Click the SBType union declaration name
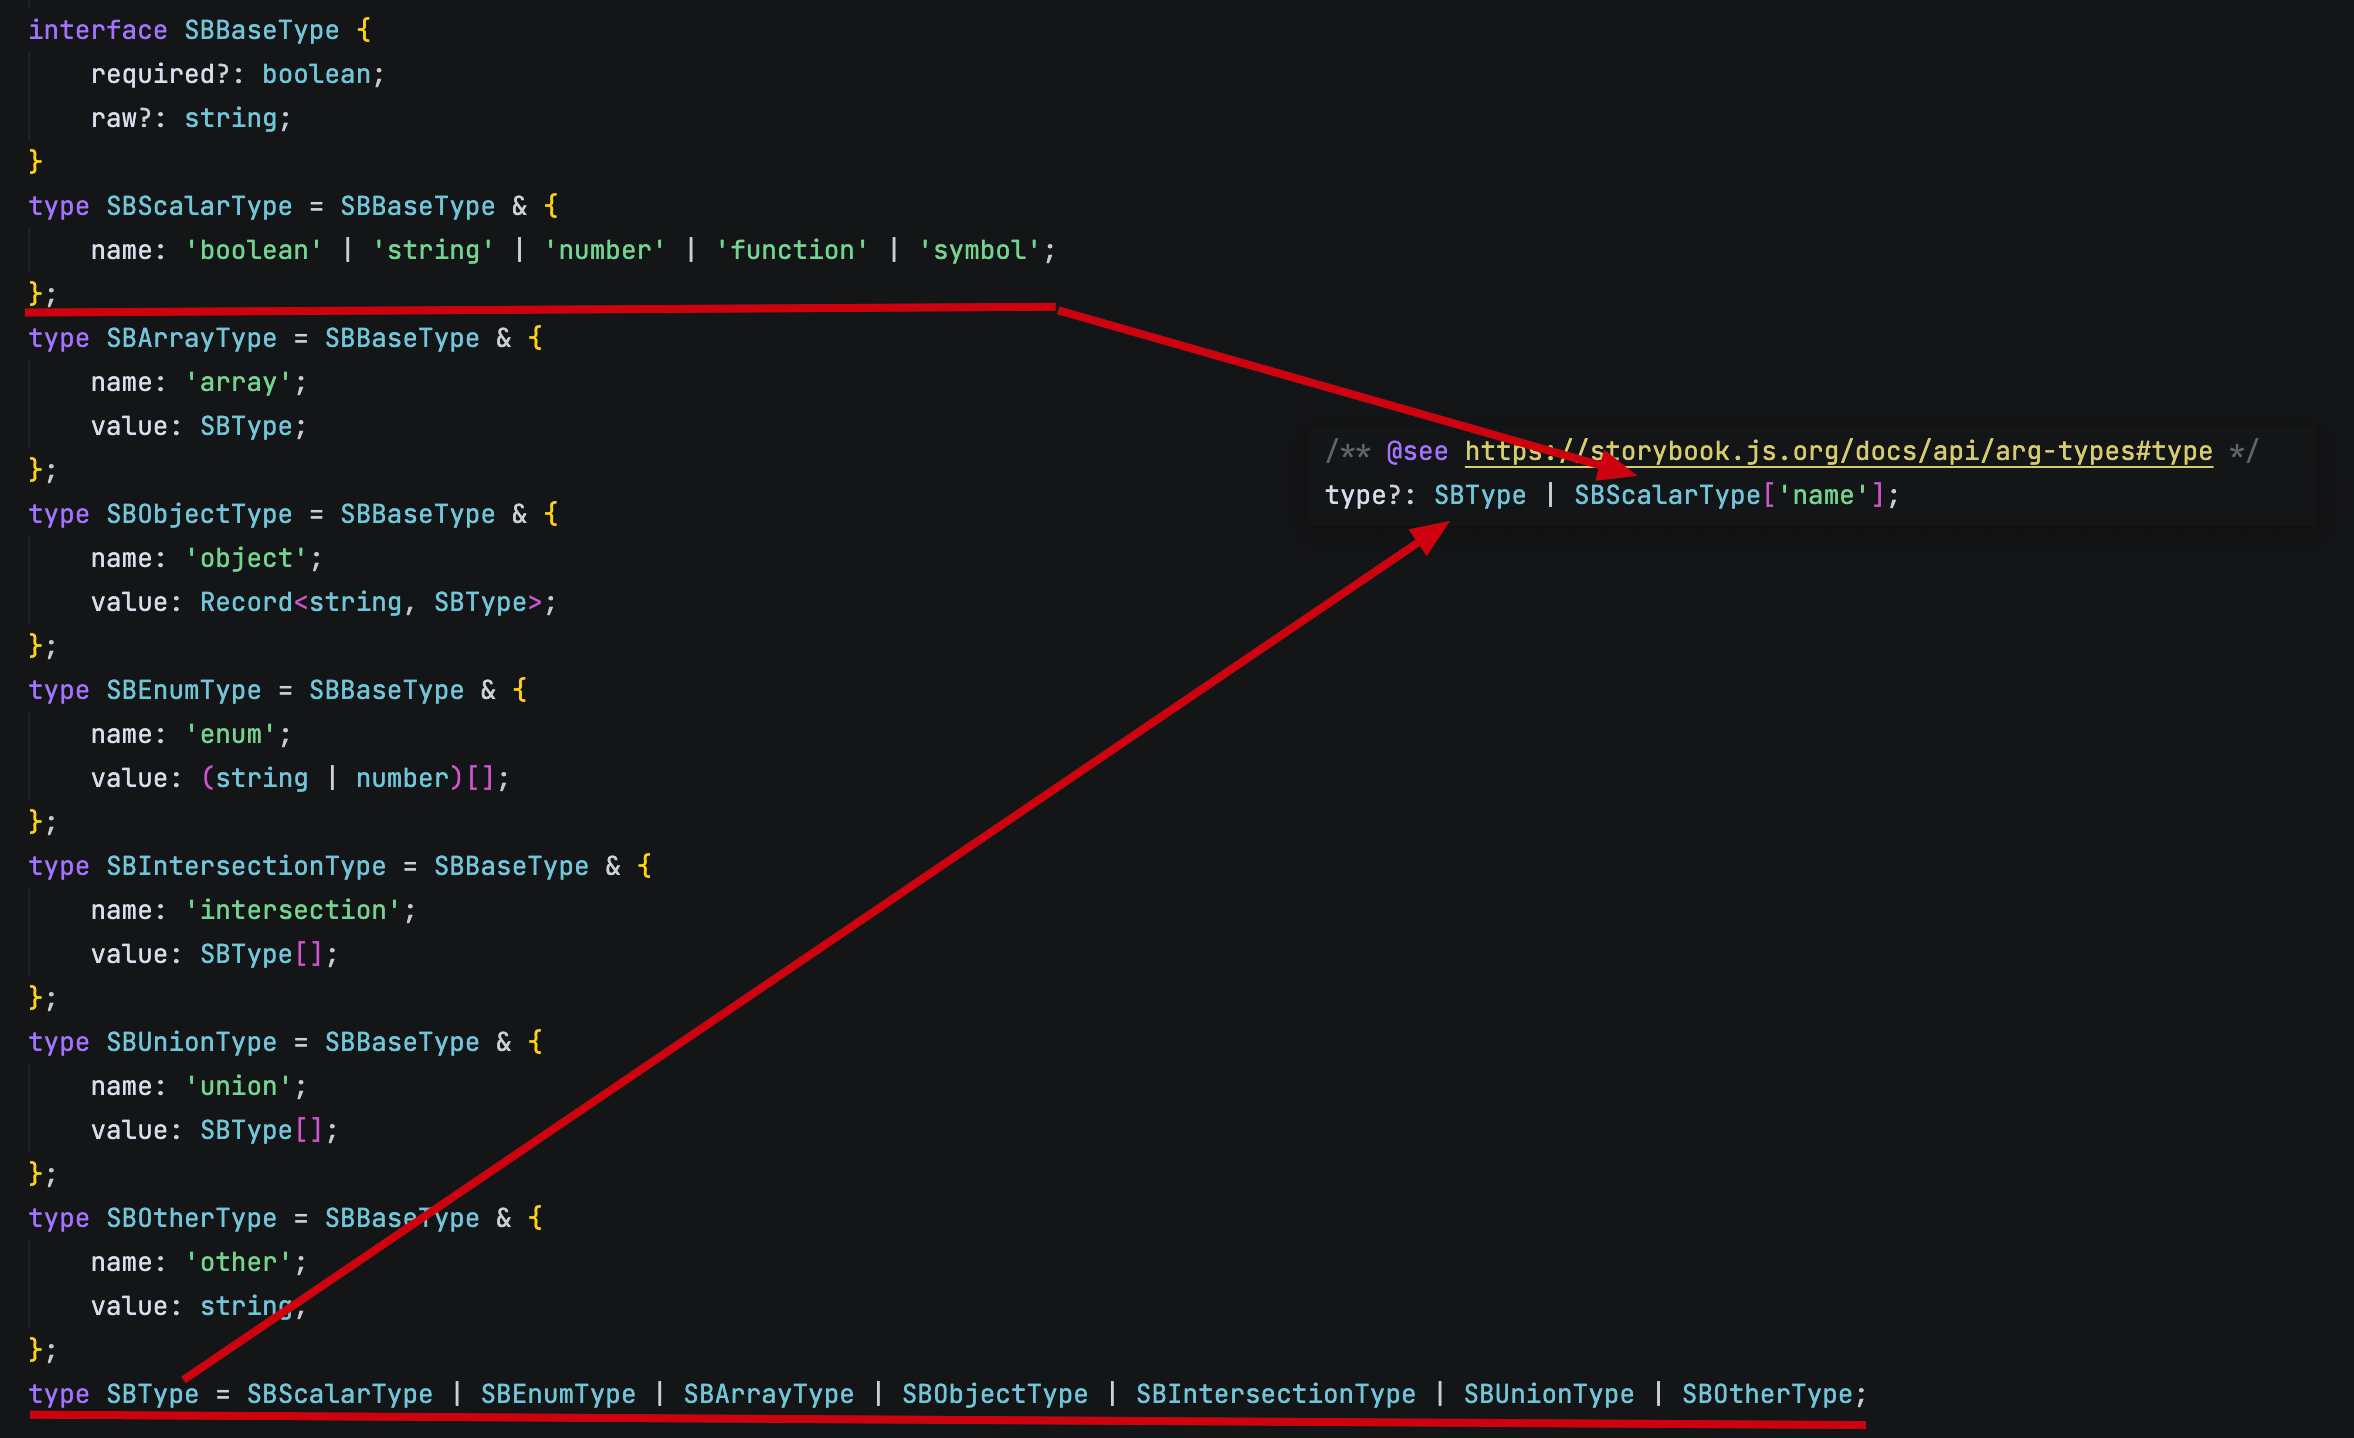 tap(152, 1394)
